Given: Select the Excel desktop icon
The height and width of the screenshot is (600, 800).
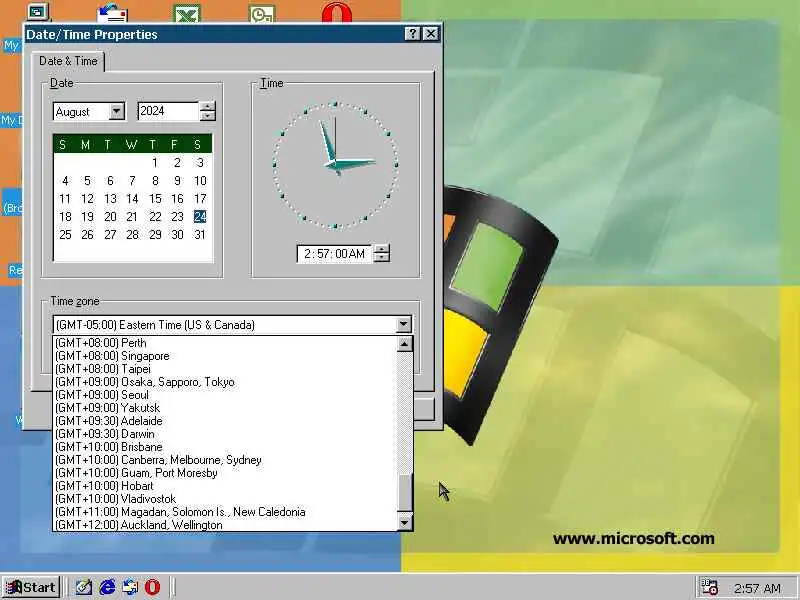Looking at the screenshot, I should 187,13.
